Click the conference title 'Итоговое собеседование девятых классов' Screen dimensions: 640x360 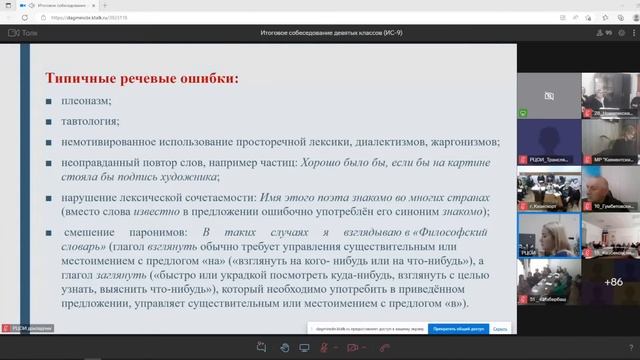(331, 33)
